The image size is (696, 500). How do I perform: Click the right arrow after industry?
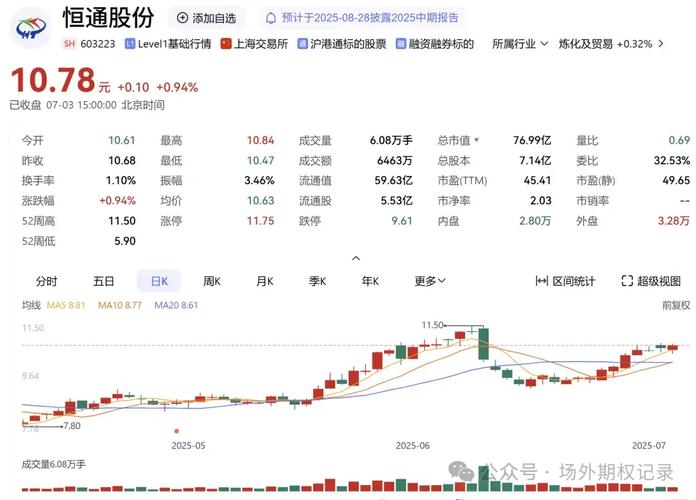coord(661,44)
